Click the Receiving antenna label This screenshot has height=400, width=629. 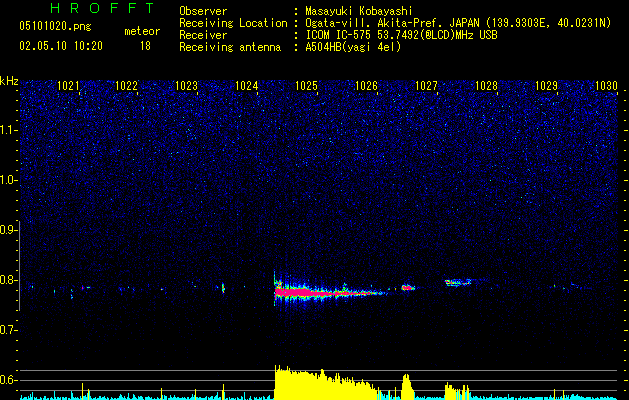pos(230,47)
